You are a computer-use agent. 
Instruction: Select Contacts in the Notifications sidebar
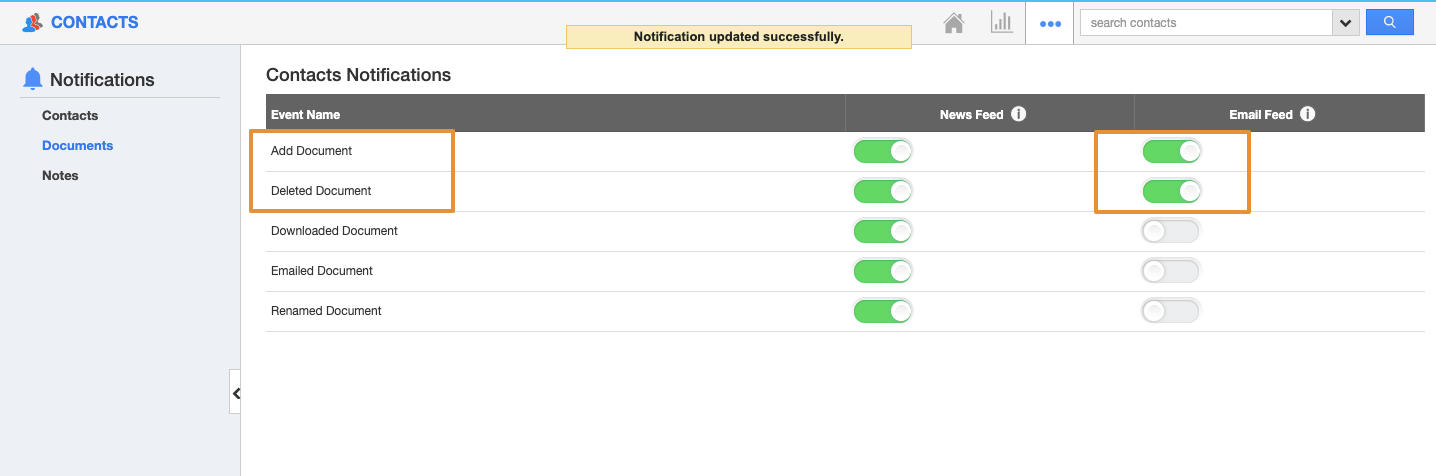click(x=70, y=115)
